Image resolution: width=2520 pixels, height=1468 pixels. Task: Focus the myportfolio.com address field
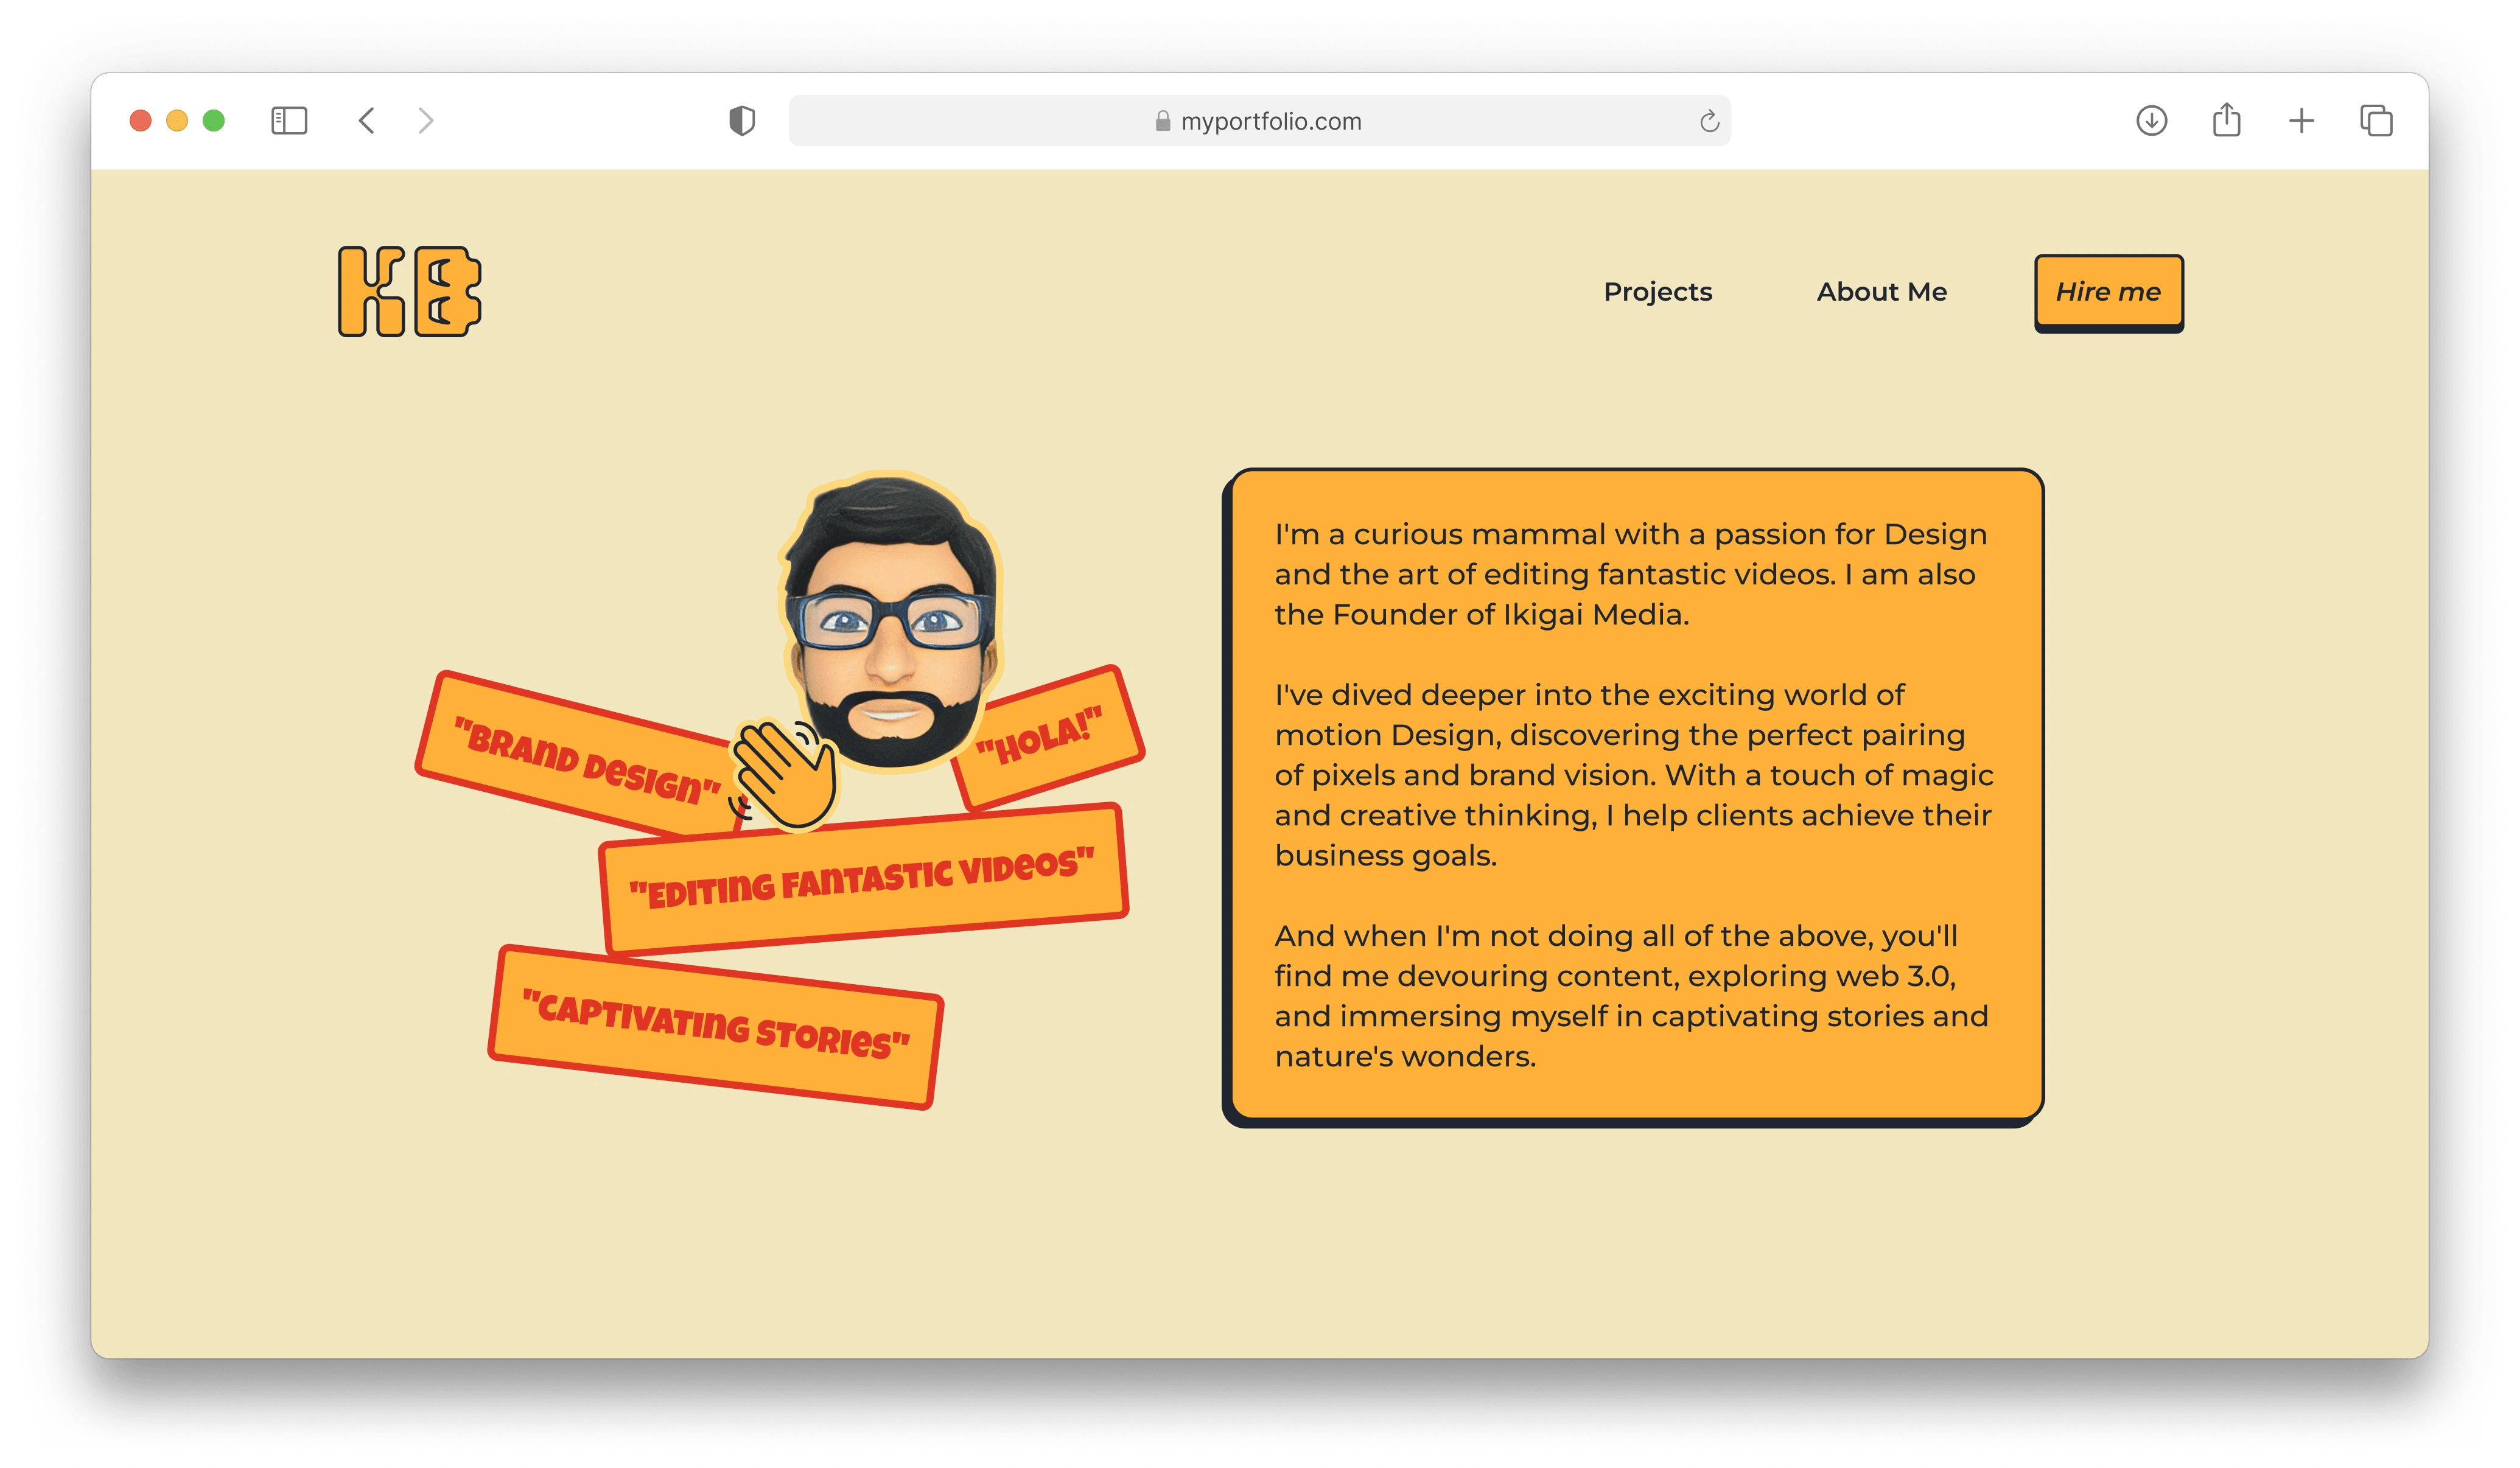coord(1260,121)
